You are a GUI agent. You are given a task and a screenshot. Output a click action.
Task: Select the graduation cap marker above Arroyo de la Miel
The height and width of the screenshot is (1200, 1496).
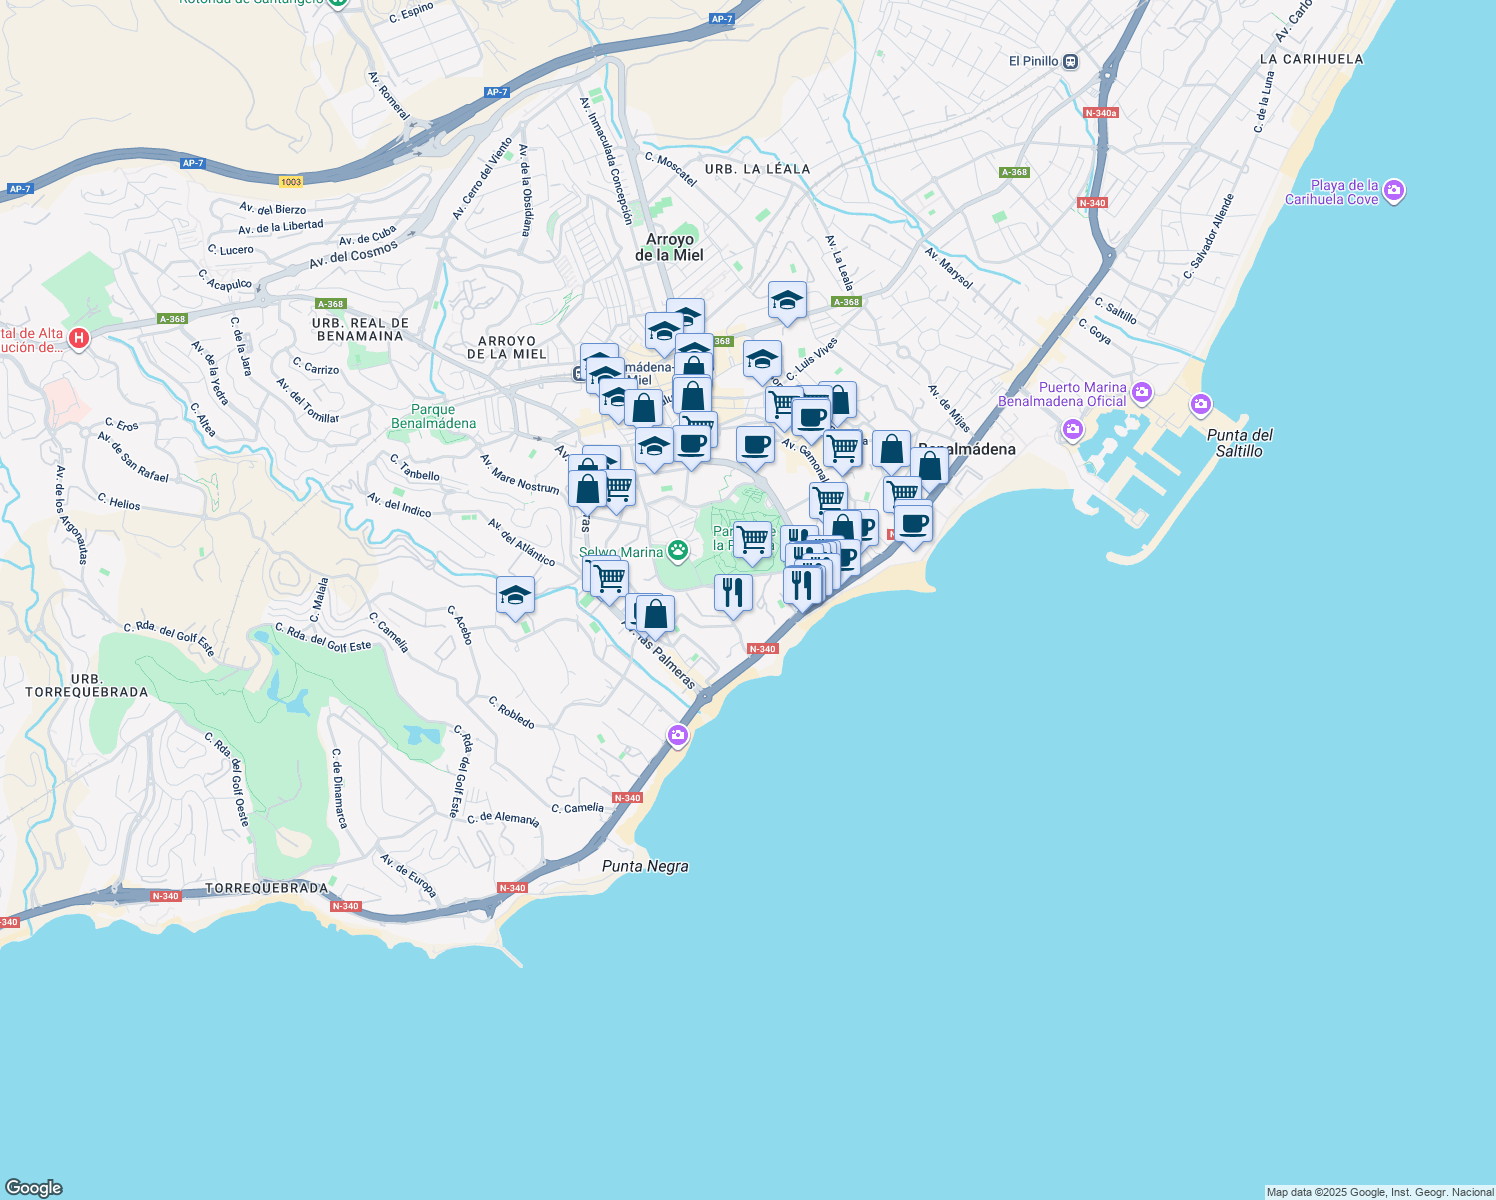[787, 300]
